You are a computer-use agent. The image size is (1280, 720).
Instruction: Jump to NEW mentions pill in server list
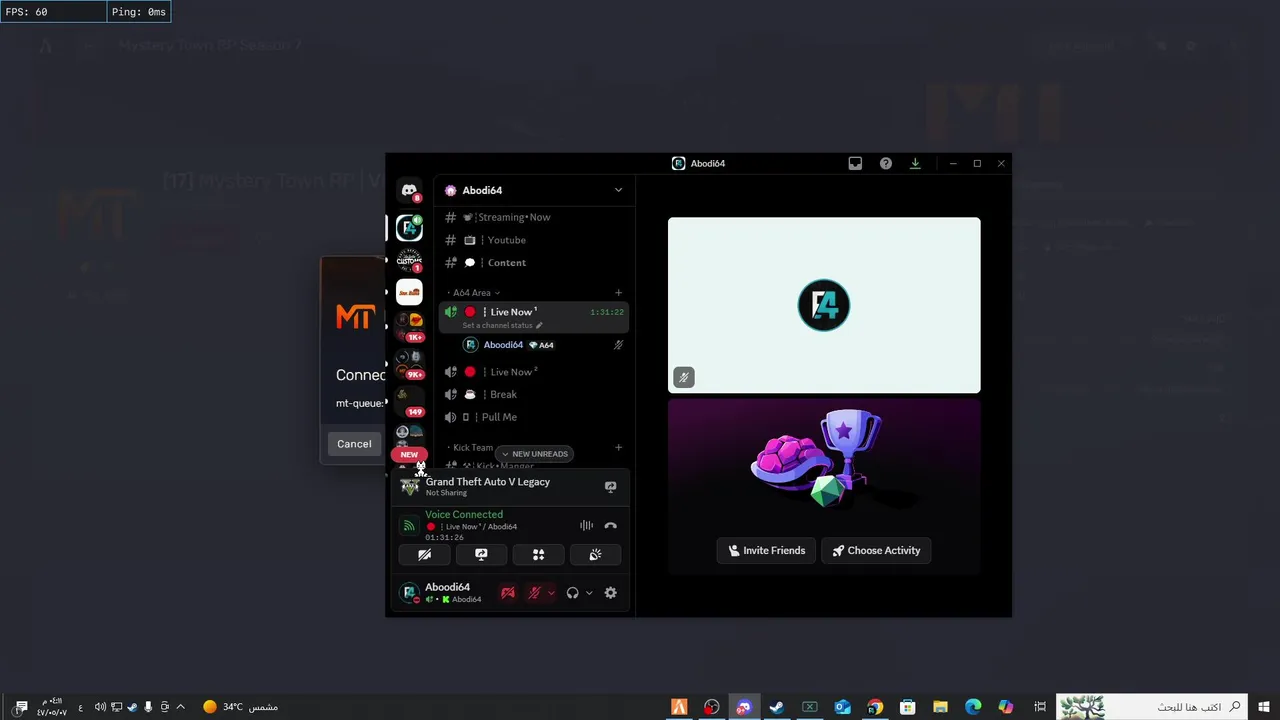pos(409,454)
